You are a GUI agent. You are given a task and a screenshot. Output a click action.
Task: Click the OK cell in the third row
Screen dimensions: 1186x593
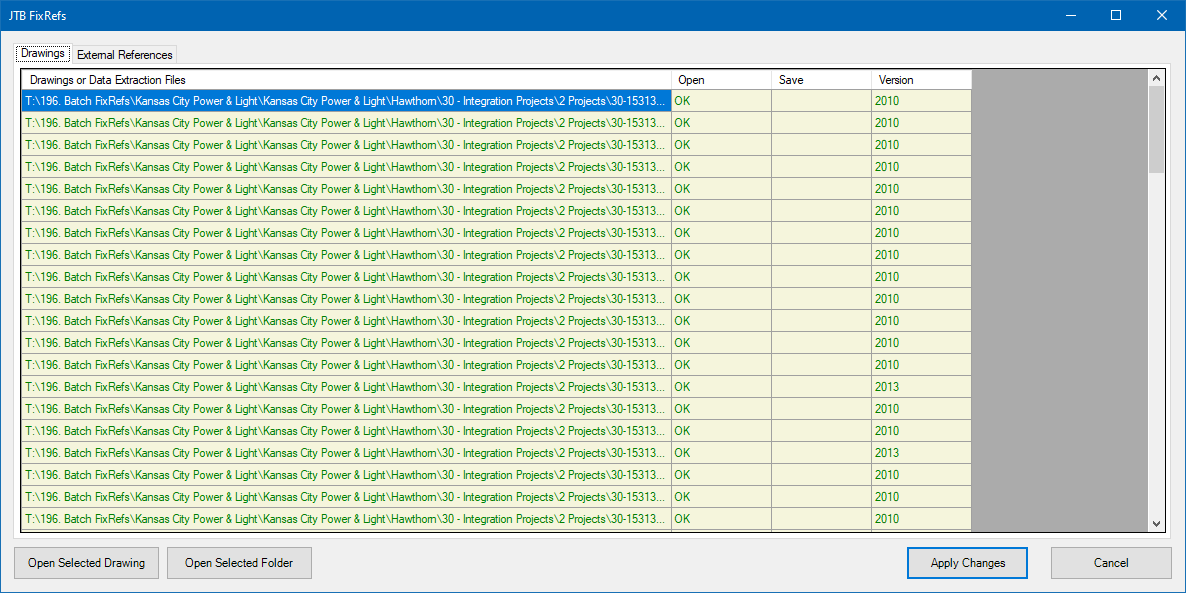[722, 144]
